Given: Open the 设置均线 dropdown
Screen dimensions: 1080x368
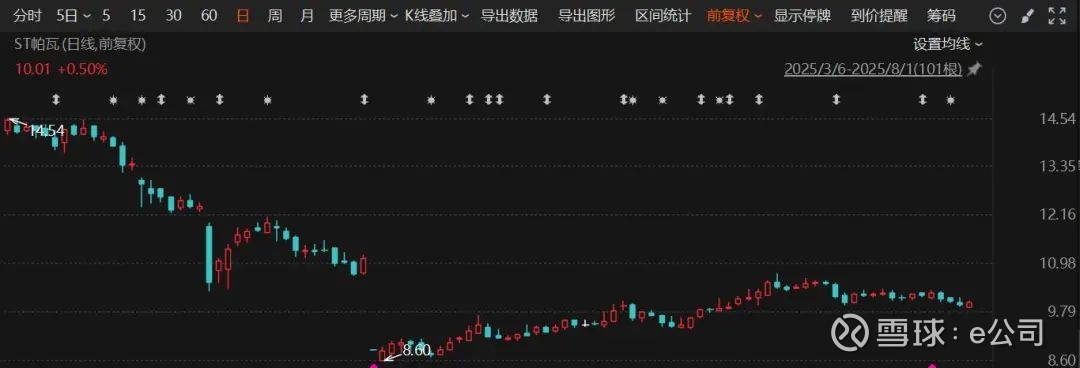Looking at the screenshot, I should pos(948,45).
